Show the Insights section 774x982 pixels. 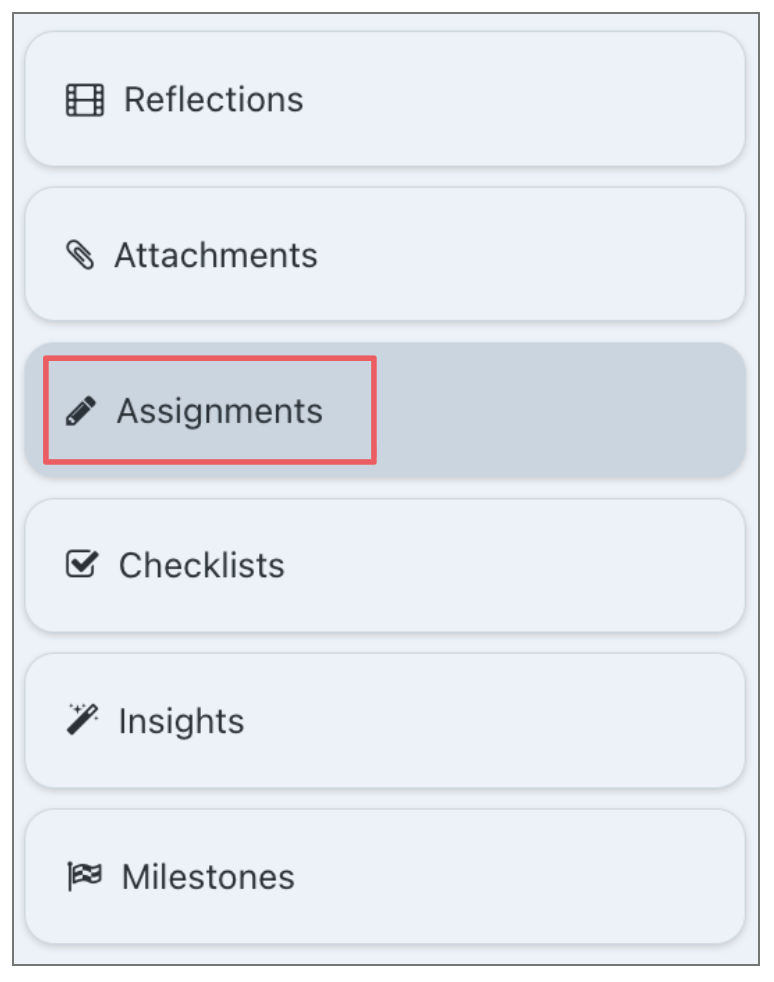pos(385,720)
